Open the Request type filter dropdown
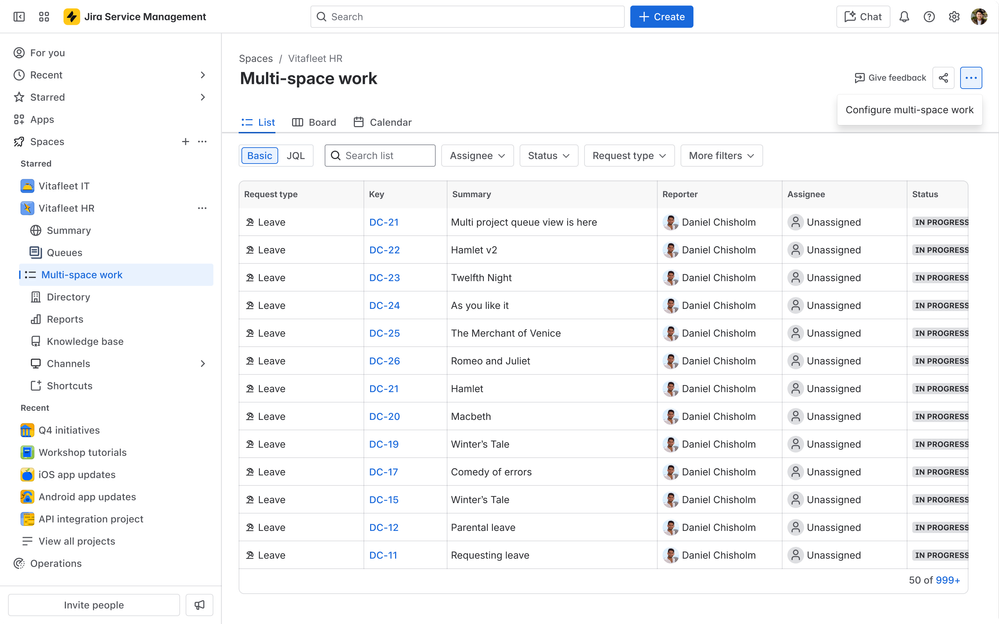 [629, 156]
